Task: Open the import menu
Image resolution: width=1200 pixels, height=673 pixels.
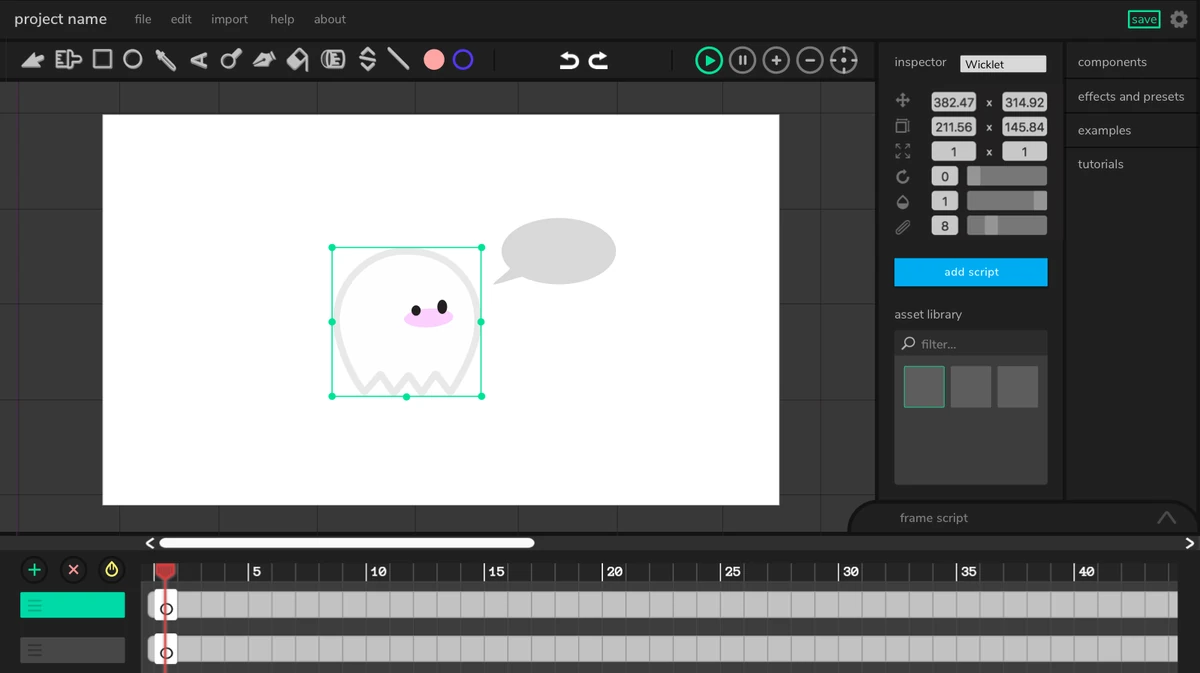Action: [x=229, y=19]
